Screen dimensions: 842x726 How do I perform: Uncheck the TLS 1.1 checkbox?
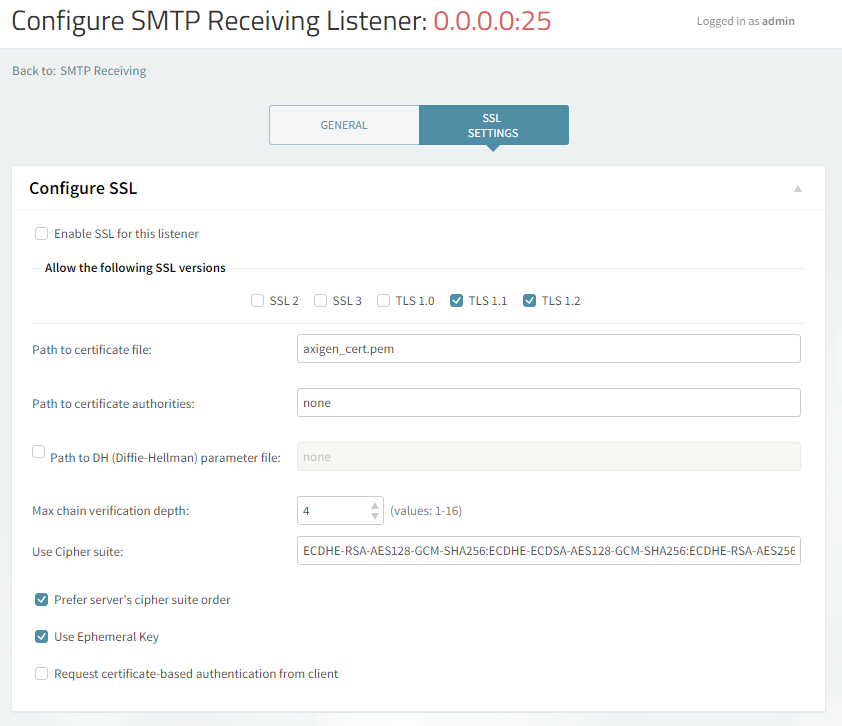[x=457, y=300]
